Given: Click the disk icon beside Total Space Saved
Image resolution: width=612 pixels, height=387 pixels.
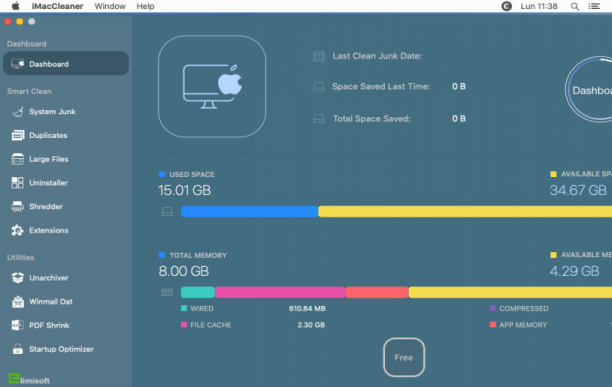Looking at the screenshot, I should coord(319,119).
